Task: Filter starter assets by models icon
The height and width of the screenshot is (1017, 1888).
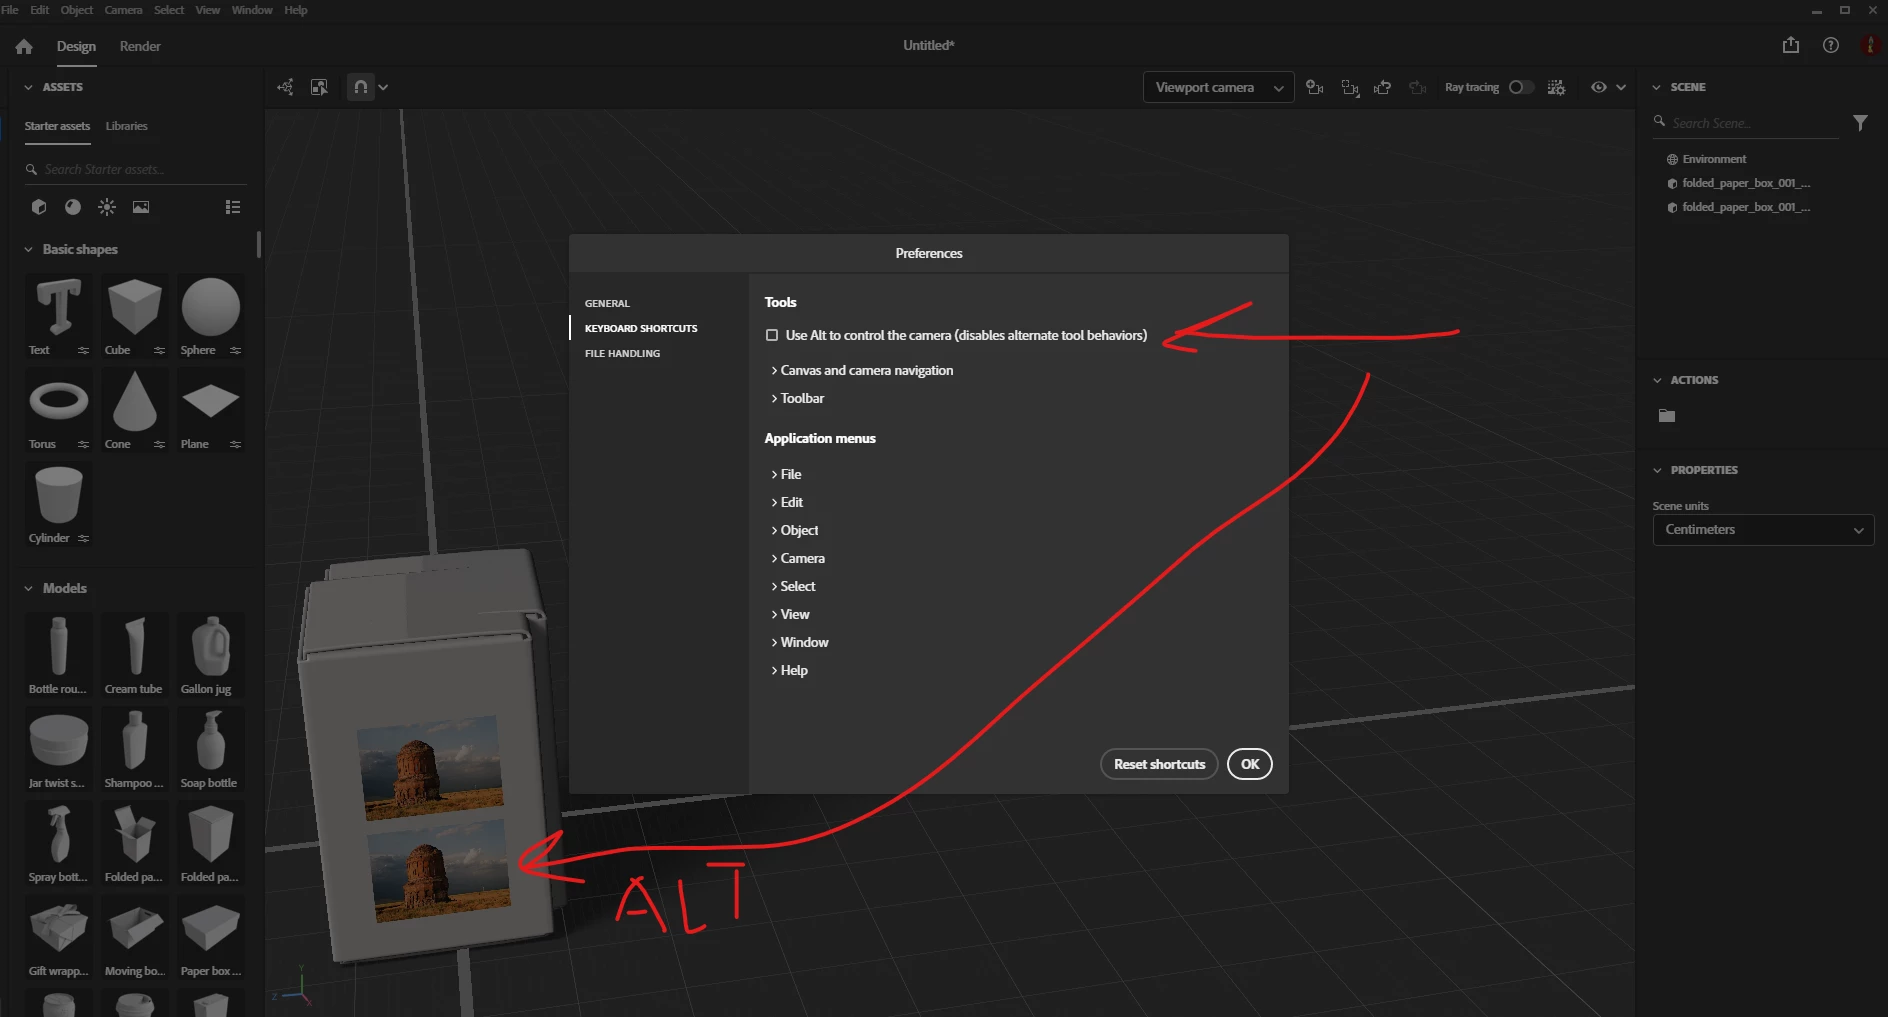Action: point(39,207)
